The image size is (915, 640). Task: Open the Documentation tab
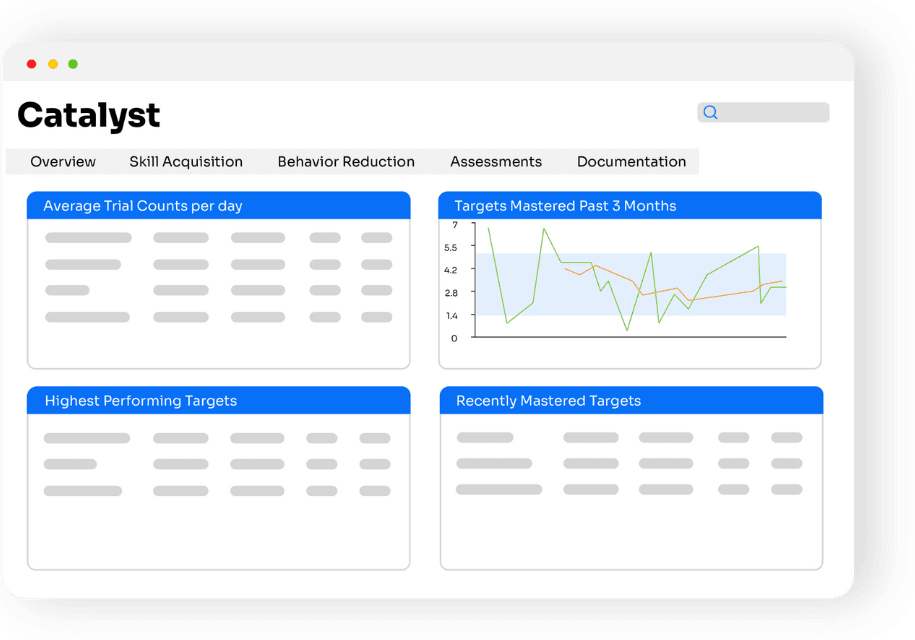631,161
